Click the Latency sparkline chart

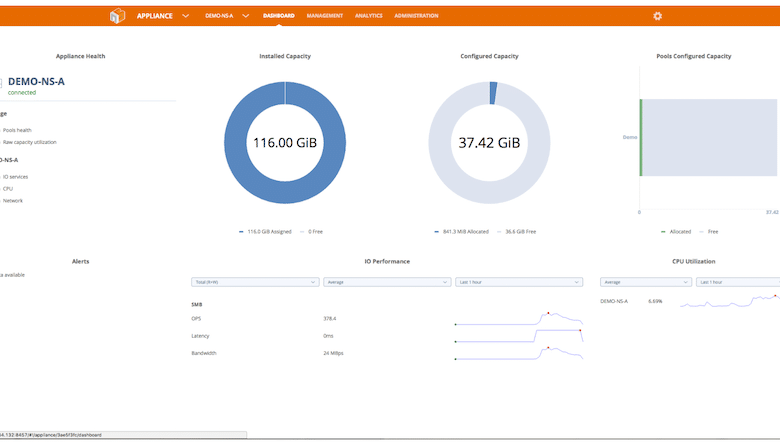(519, 336)
